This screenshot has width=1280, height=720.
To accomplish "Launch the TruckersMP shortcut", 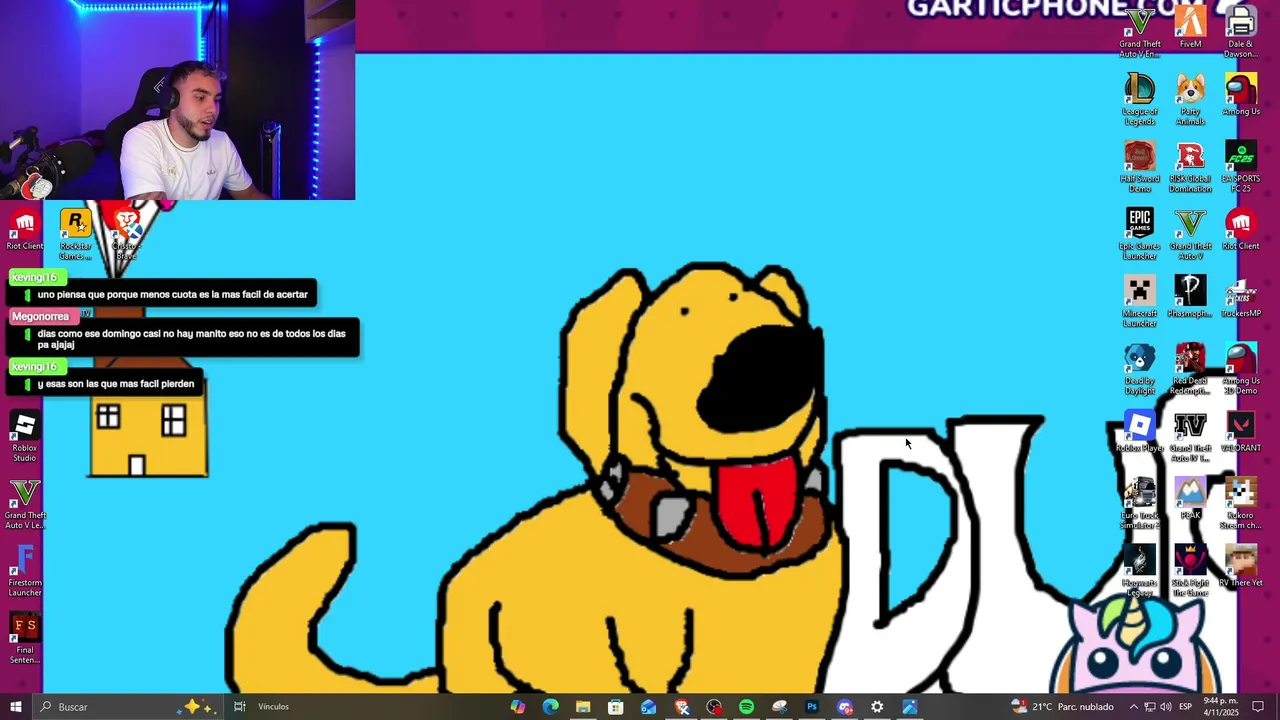I will (1240, 297).
